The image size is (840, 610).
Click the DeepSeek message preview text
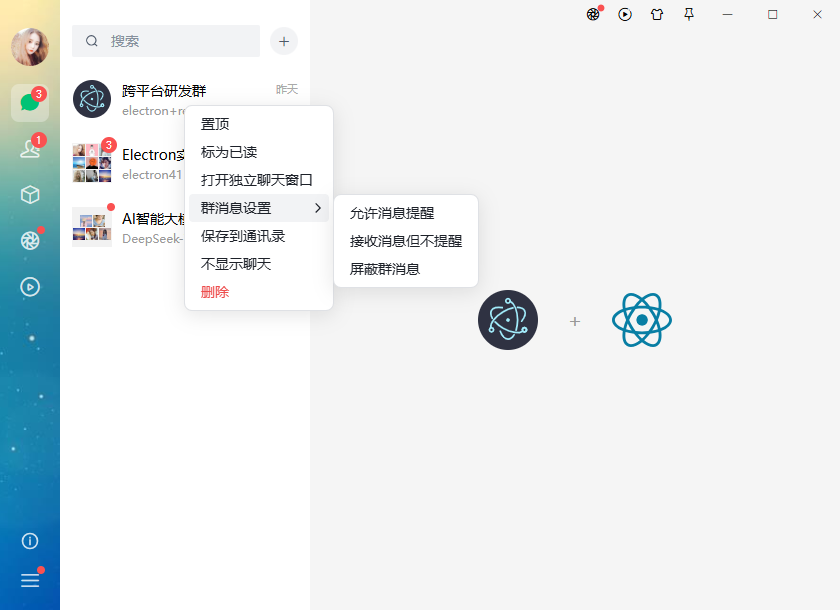pos(153,239)
